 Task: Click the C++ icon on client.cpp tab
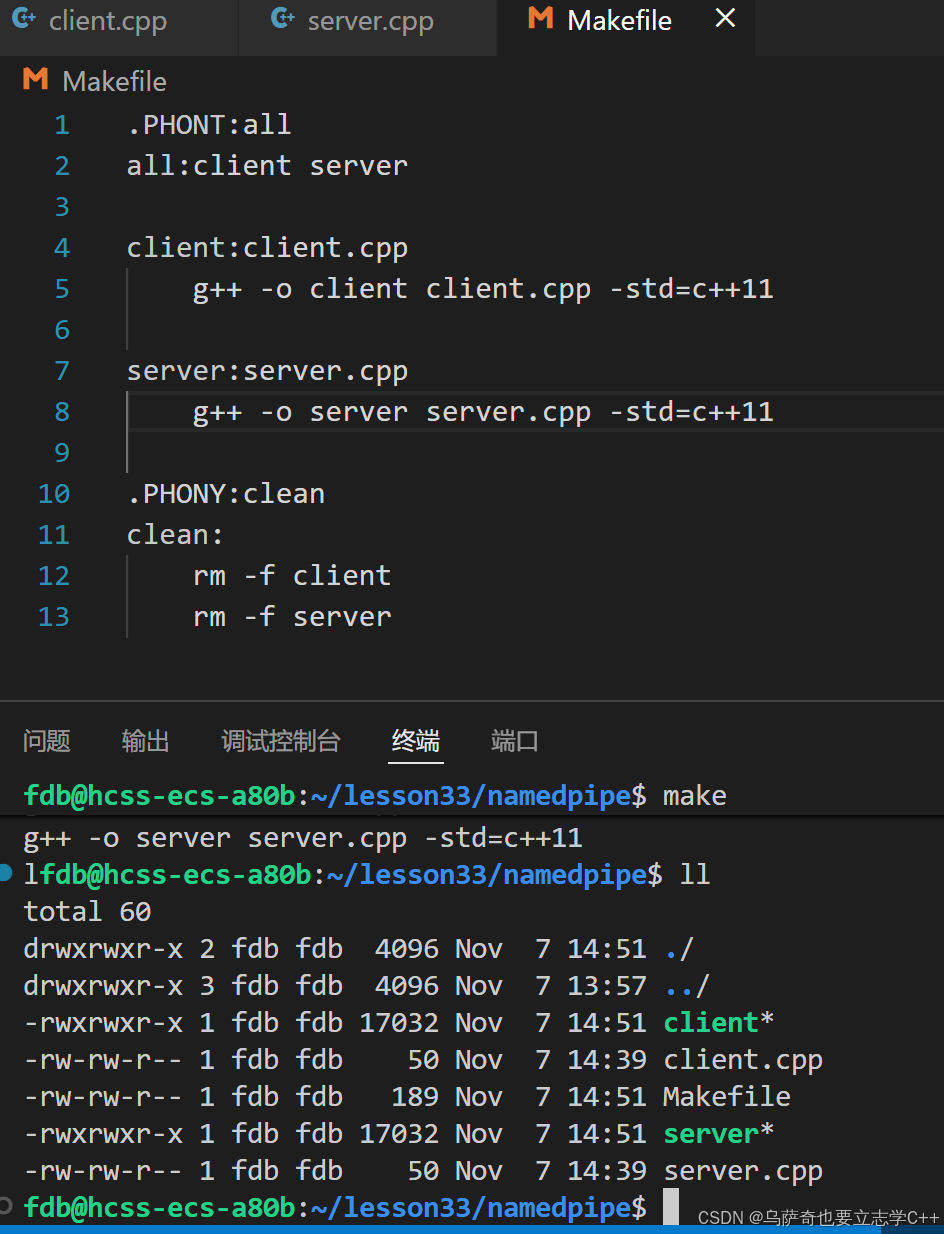(24, 19)
